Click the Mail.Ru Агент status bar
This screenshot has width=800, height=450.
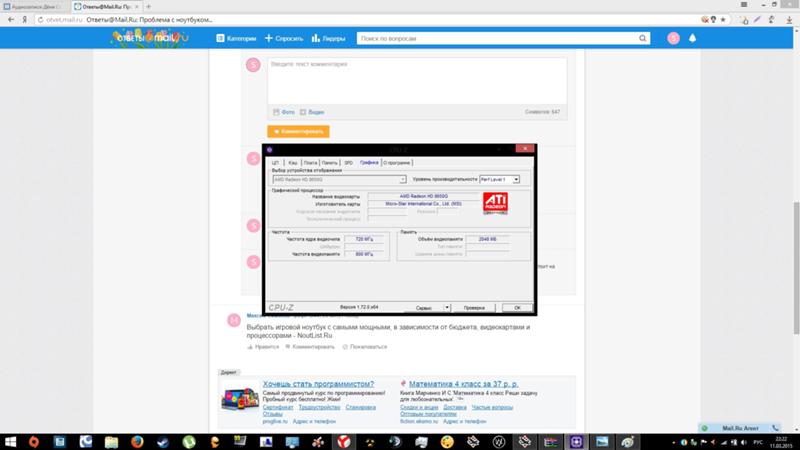tap(740, 428)
